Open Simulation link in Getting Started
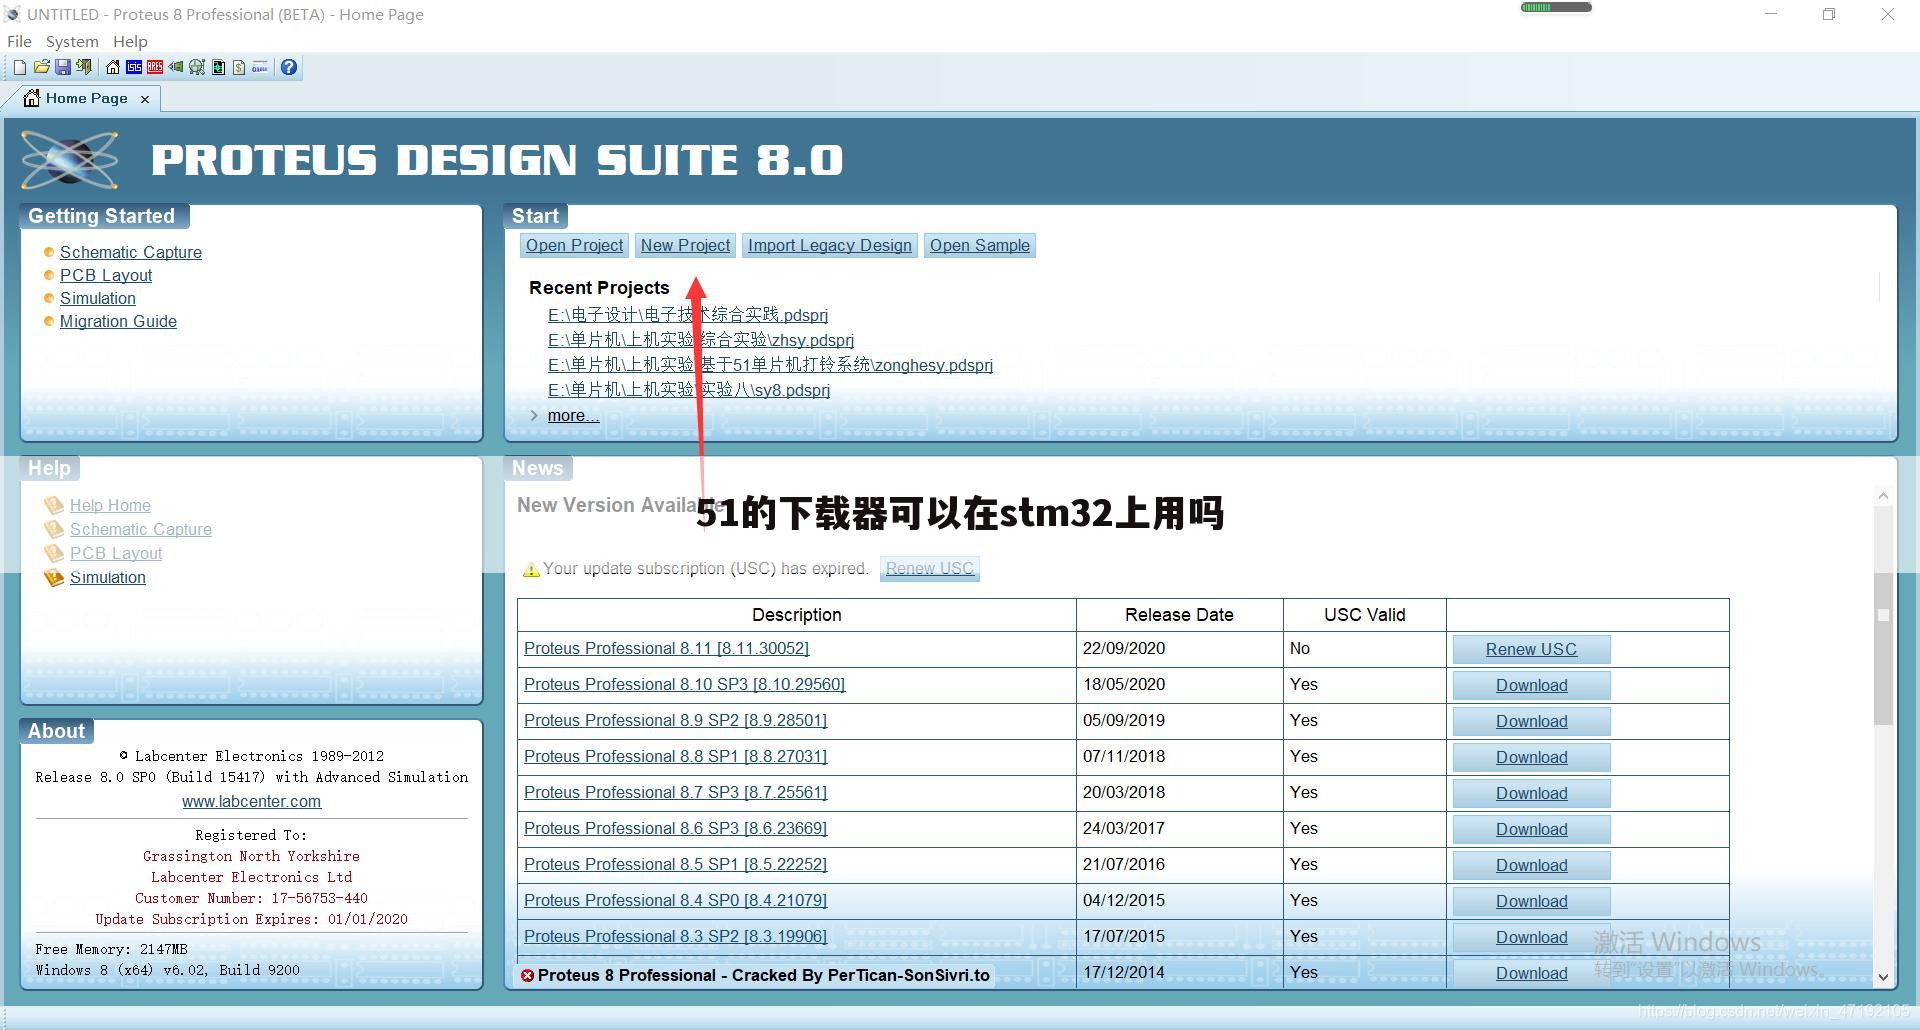The height and width of the screenshot is (1030, 1920). click(x=98, y=298)
